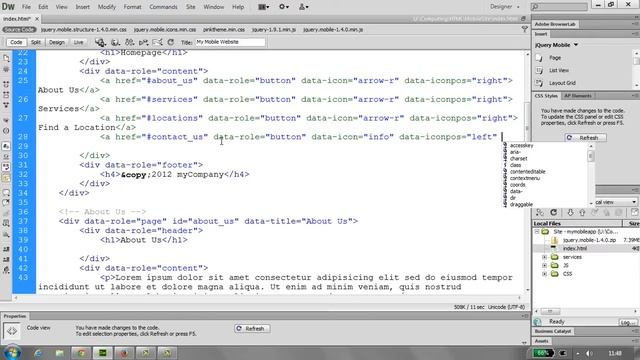The width and height of the screenshot is (640, 360).
Task: Switch to Design view
Action: [x=57, y=42]
